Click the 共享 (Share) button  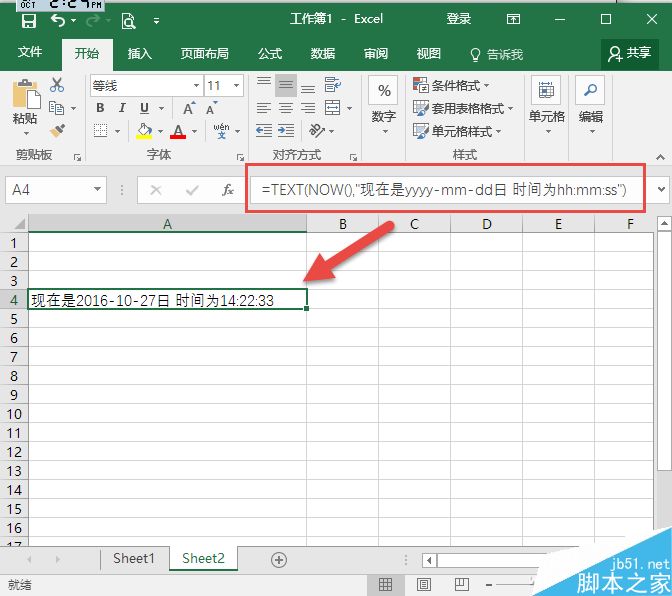(630, 53)
